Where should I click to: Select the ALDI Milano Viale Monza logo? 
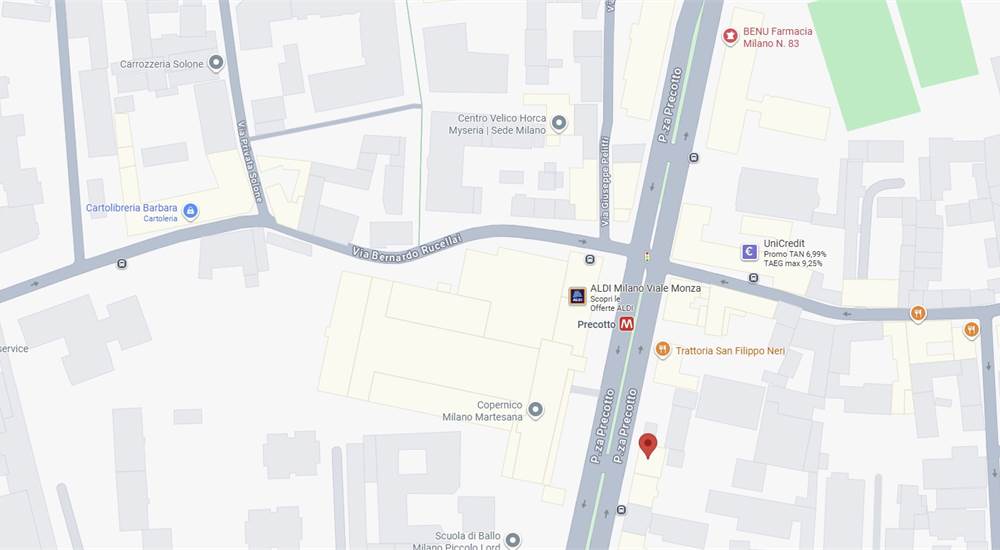tap(577, 296)
